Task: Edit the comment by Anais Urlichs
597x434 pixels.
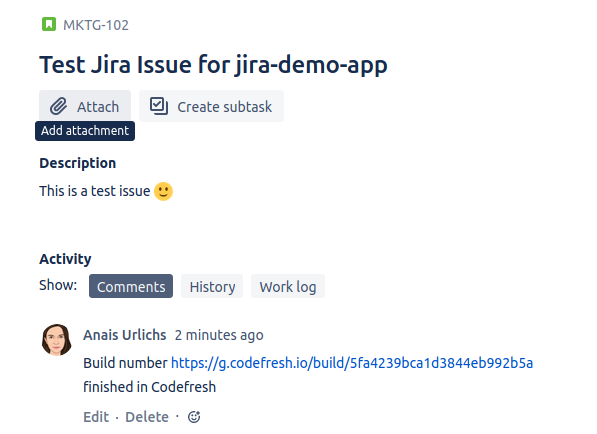Action: click(x=96, y=417)
